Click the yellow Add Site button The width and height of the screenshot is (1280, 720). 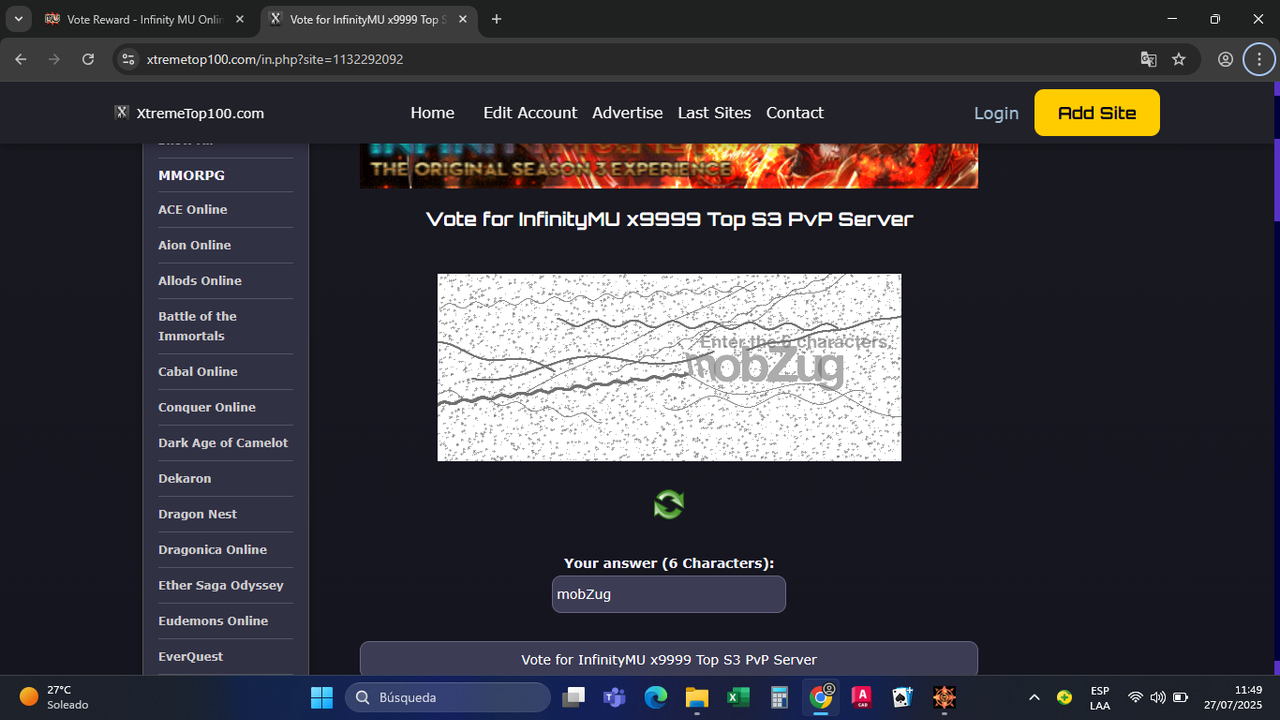(1097, 112)
